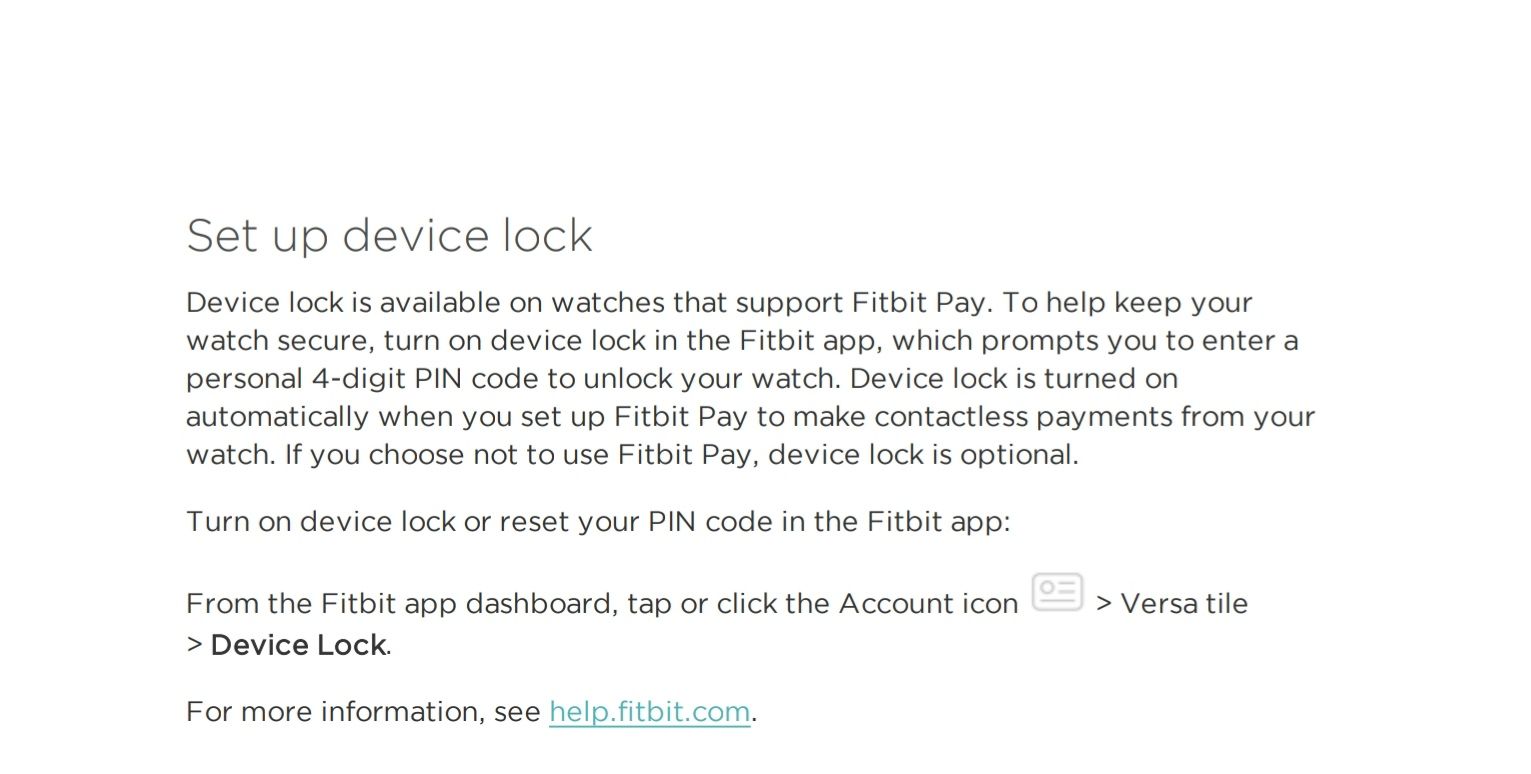Click the Account icon image
The height and width of the screenshot is (774, 1531).
[1057, 592]
